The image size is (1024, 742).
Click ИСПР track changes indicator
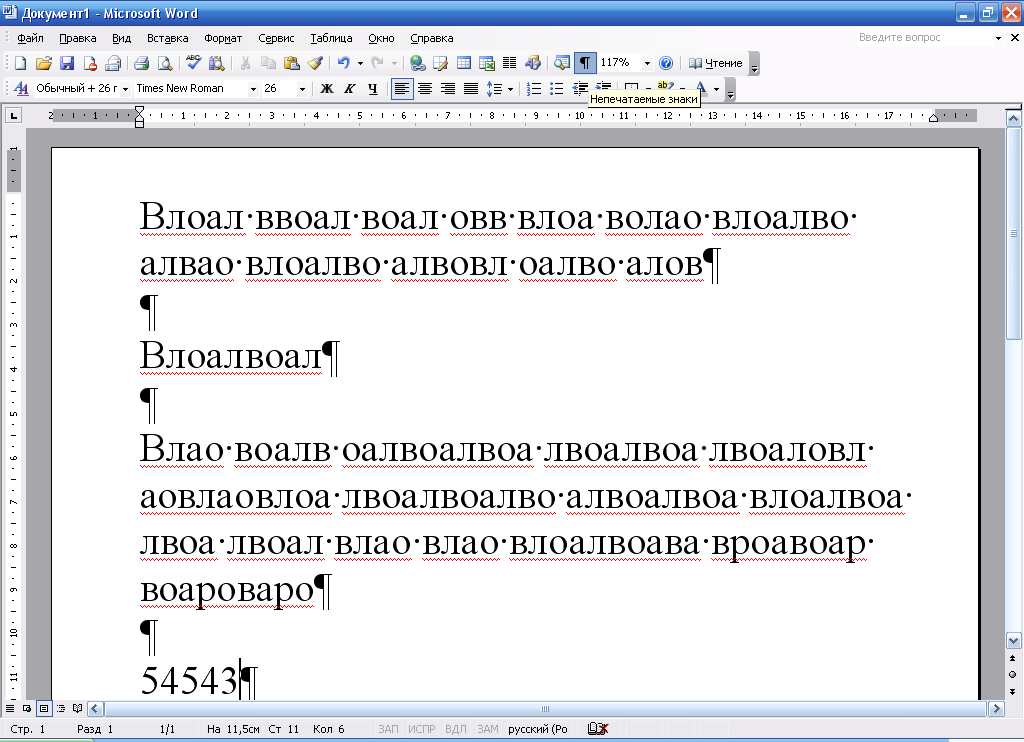tap(421, 729)
